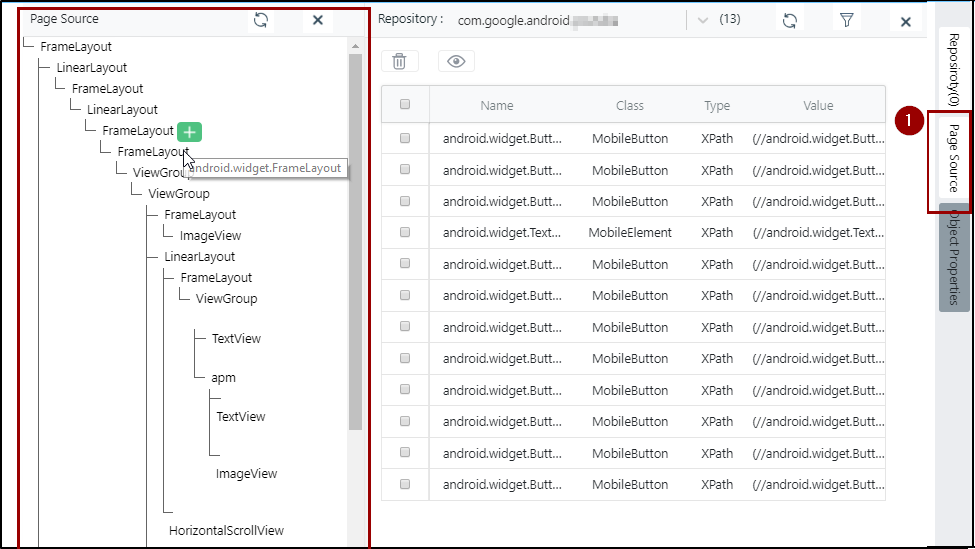Select the ImageView node under FrameLayout
975x549 pixels.
210,236
